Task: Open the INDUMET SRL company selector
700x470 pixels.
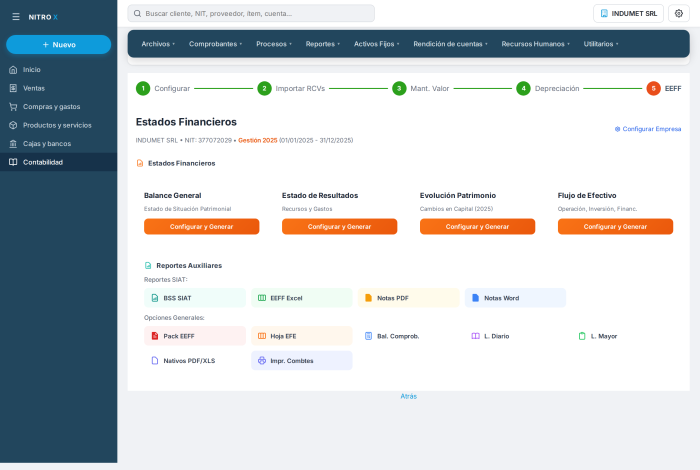Action: pos(628,13)
